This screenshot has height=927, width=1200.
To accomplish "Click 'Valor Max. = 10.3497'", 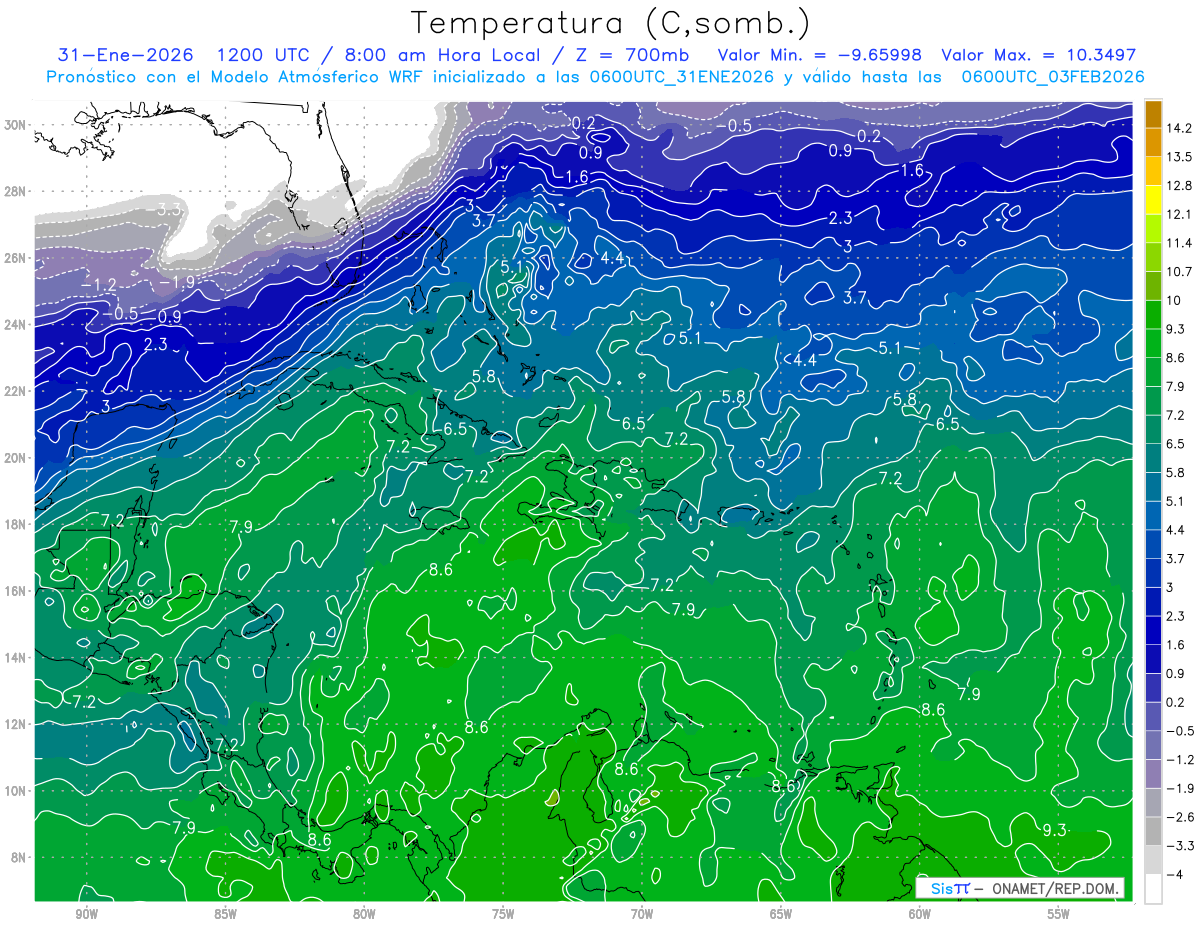I will coord(1039,54).
